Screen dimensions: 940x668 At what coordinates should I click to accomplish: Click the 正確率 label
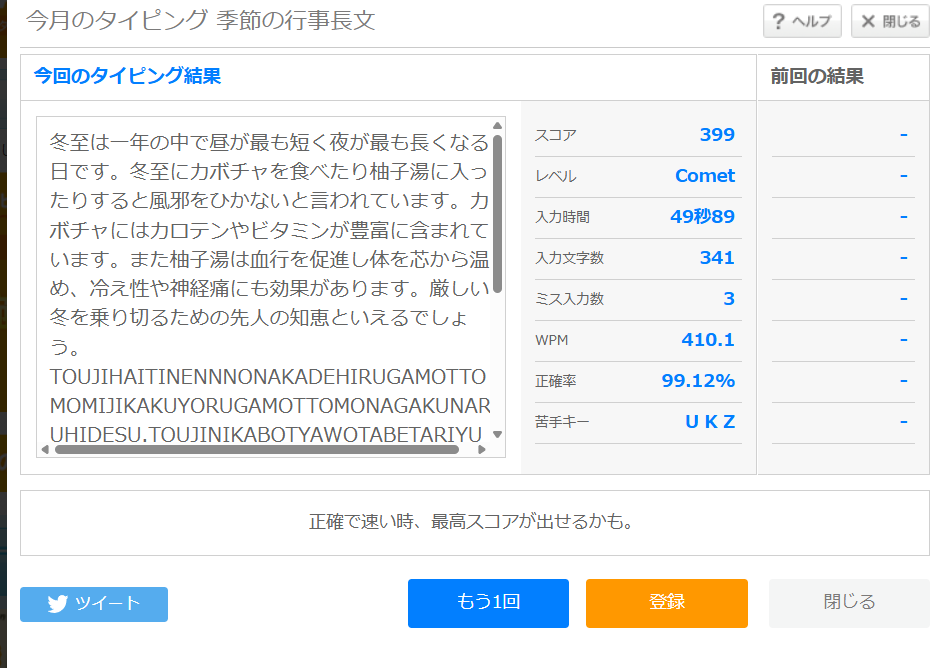pyautogui.click(x=556, y=381)
